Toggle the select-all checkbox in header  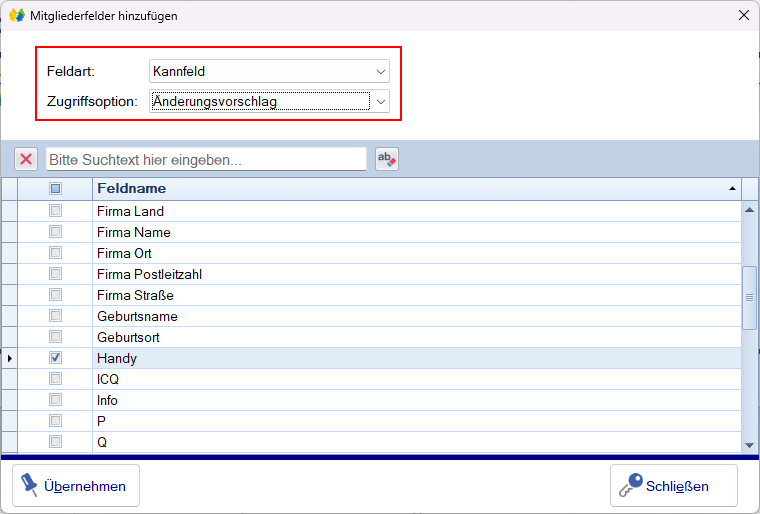click(x=56, y=188)
